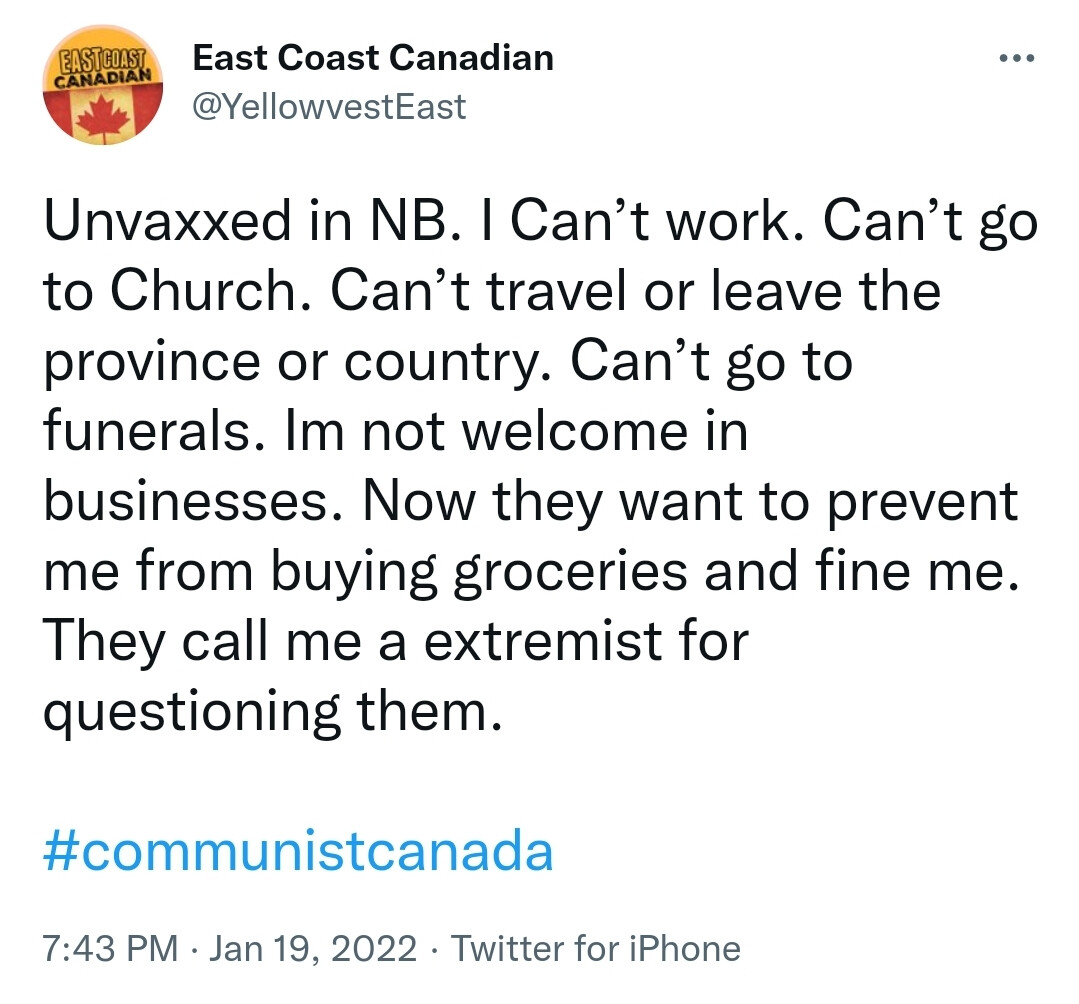Click the line starting 'to Church'
This screenshot has height=1004, width=1079.
(492, 292)
